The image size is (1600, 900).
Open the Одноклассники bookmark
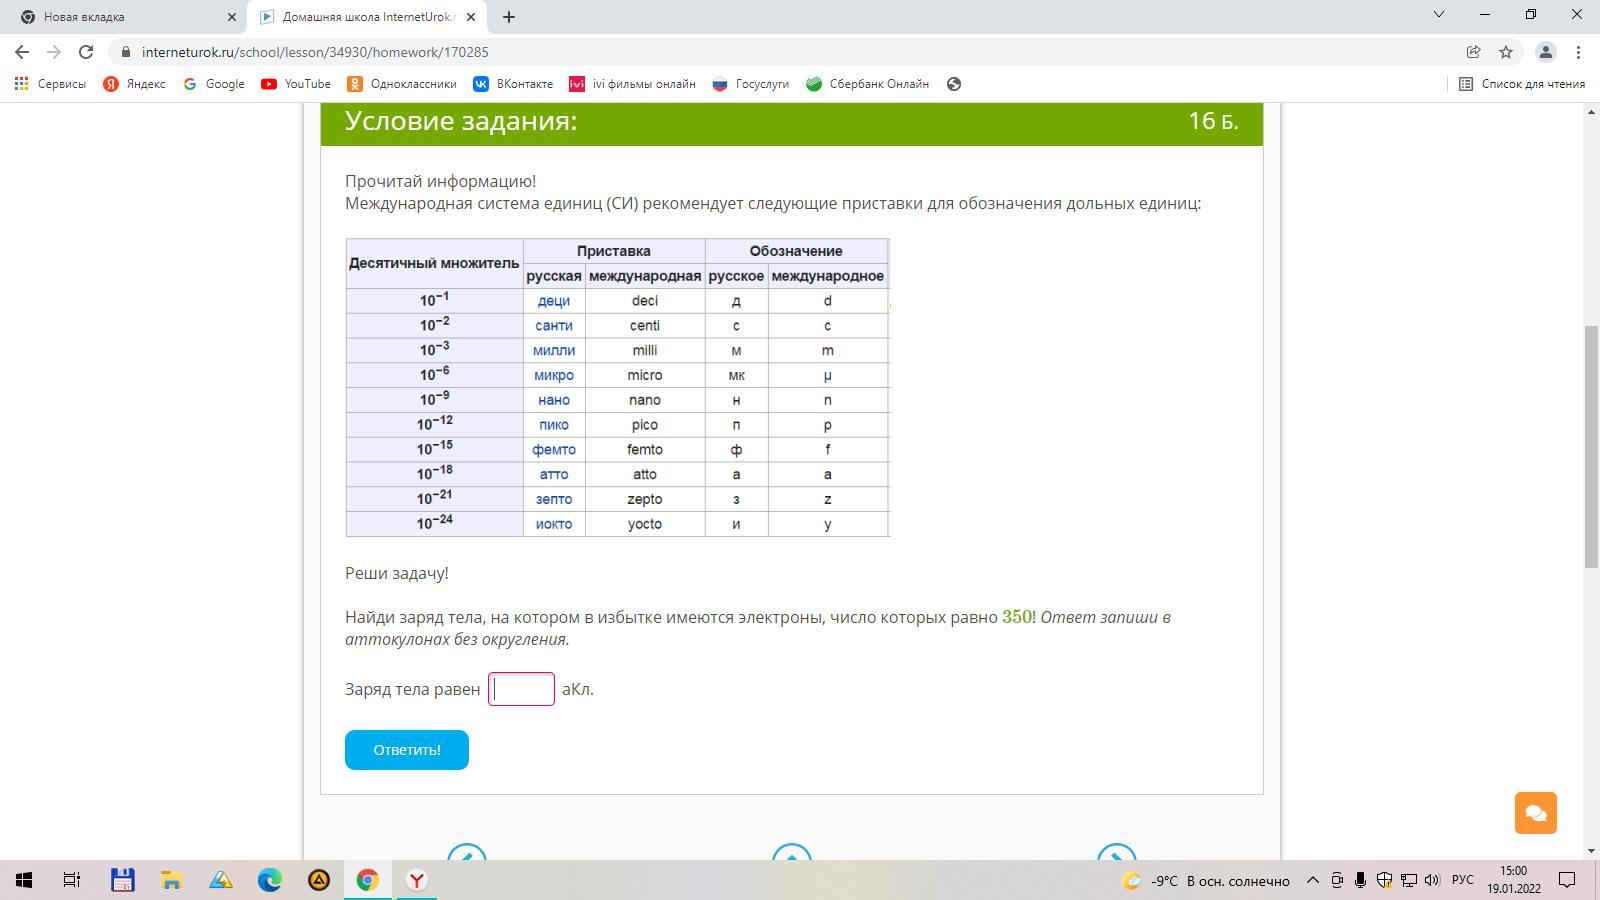402,84
